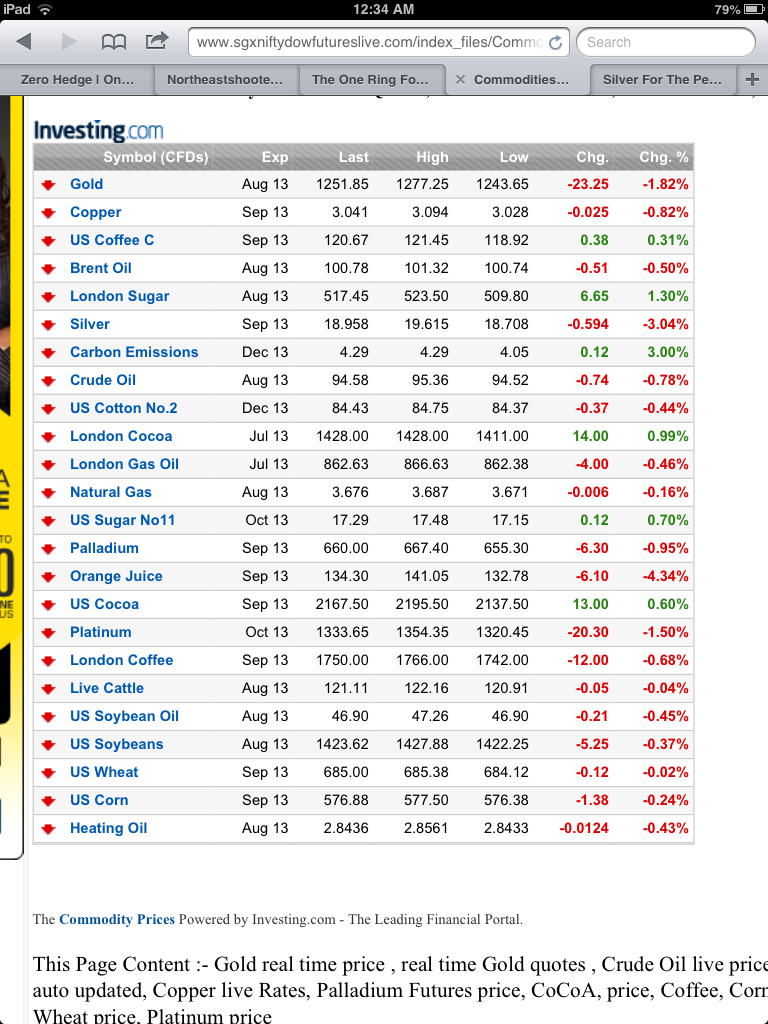Click red down arrow beside Carbon Emissions
Screen dimensions: 768x1024
click(48, 353)
